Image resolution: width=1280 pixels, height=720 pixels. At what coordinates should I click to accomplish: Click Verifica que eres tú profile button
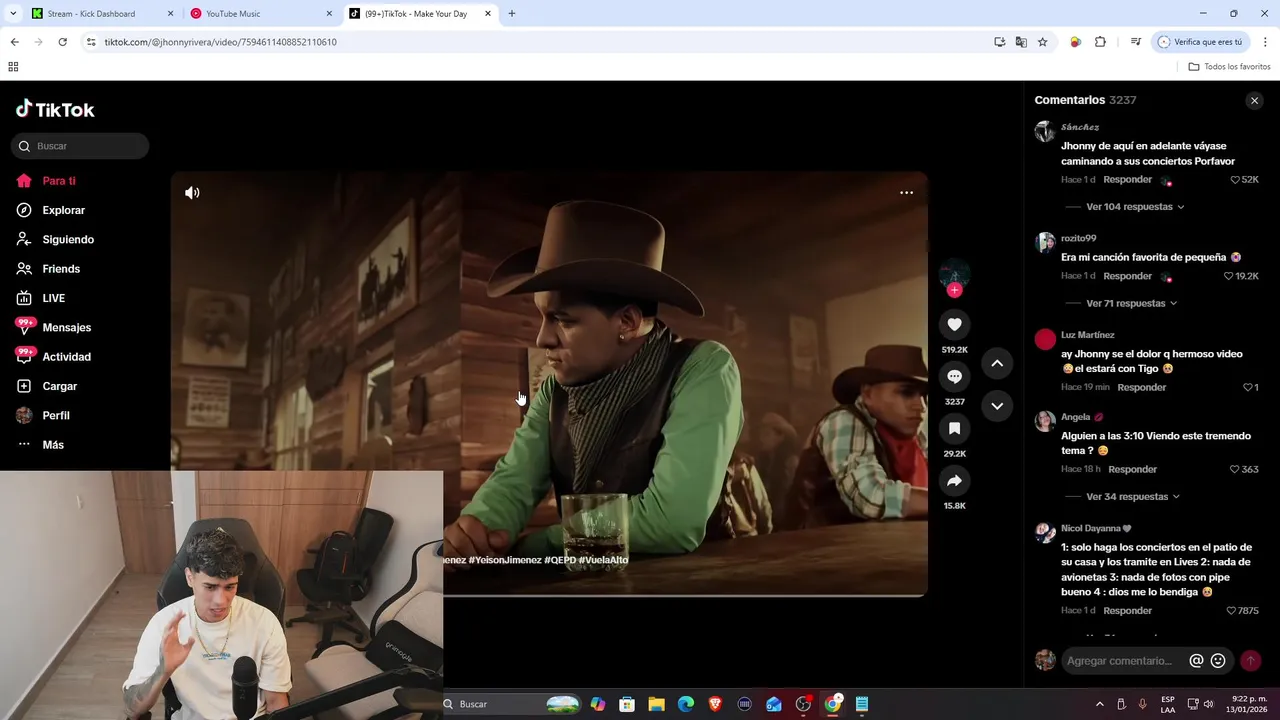pyautogui.click(x=1200, y=42)
